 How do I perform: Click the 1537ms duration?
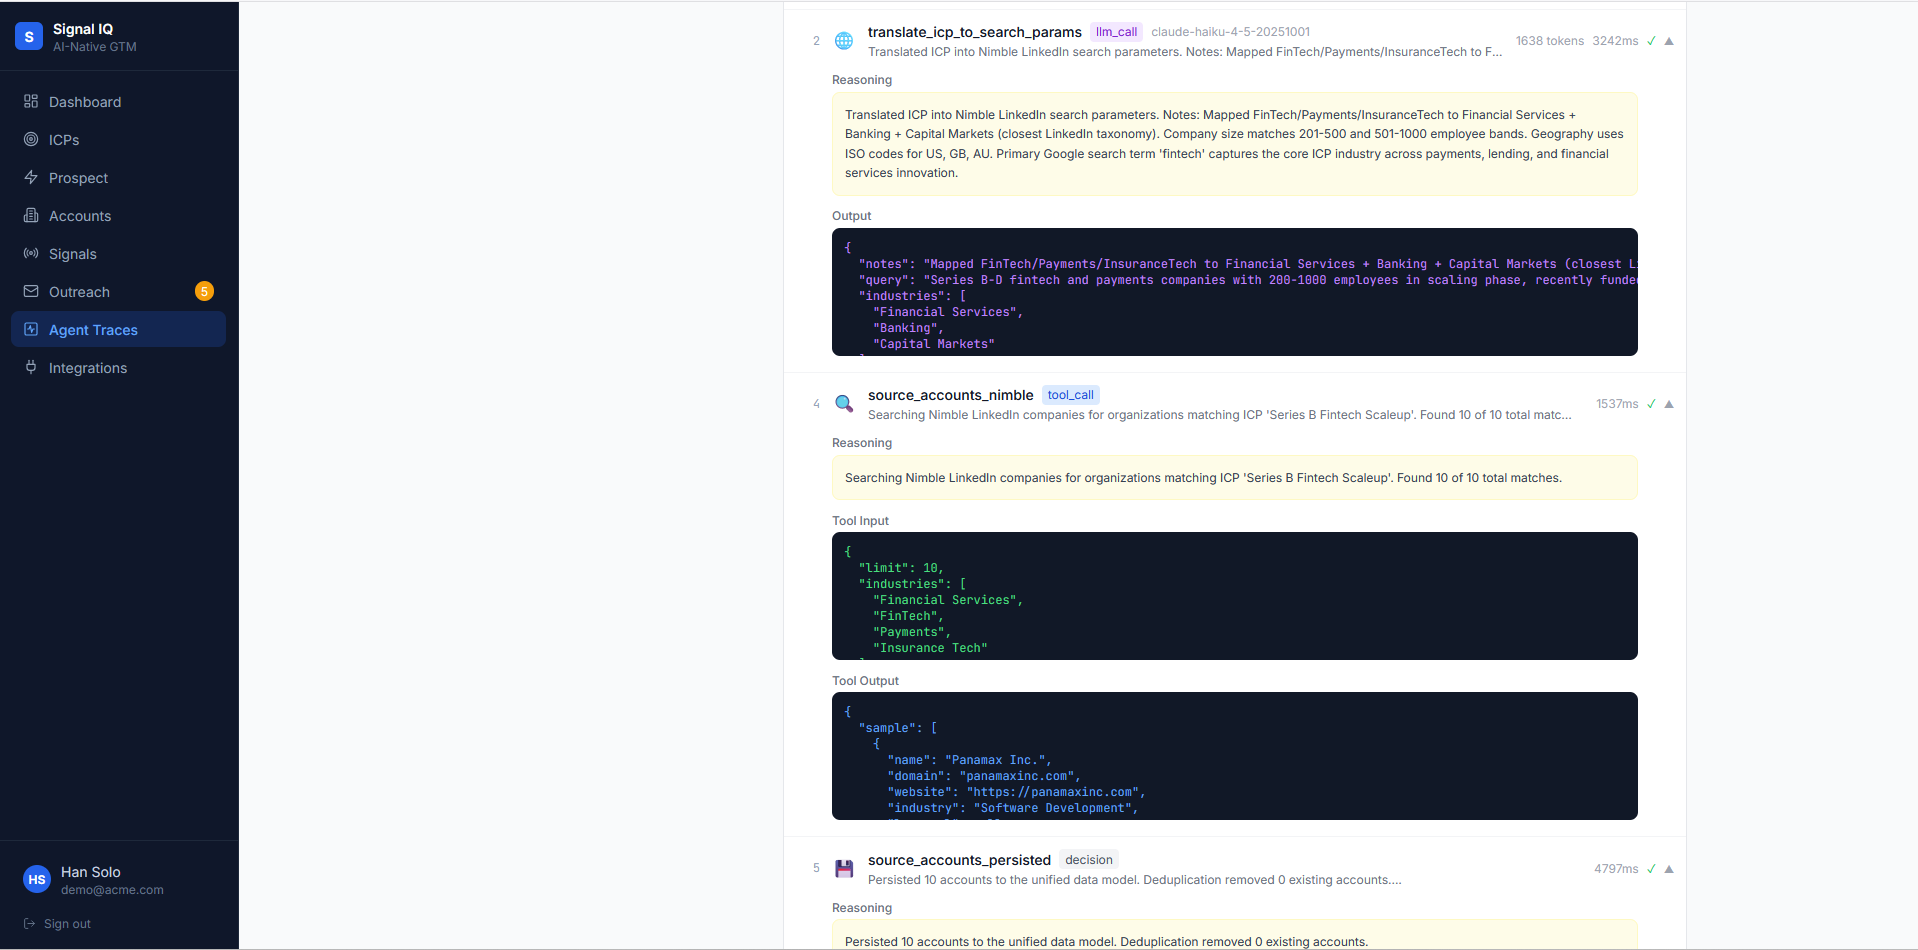click(1617, 404)
